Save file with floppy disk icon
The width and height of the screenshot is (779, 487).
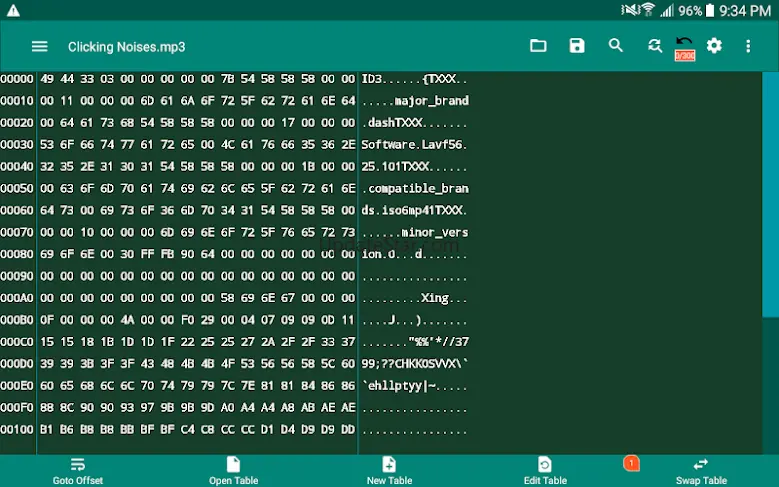pos(577,46)
